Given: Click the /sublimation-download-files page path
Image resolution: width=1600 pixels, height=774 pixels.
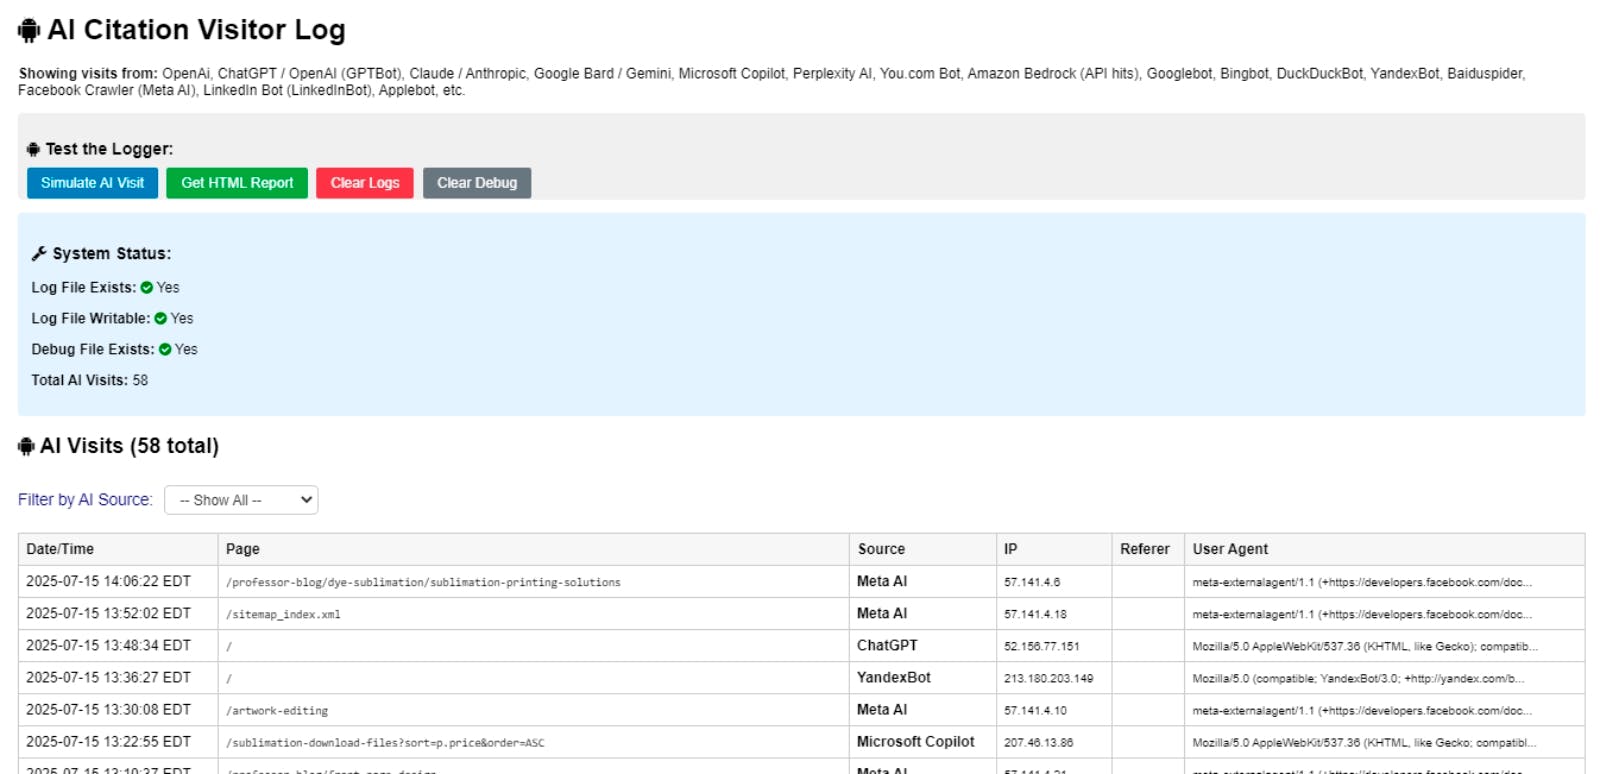Looking at the screenshot, I should pos(385,743).
